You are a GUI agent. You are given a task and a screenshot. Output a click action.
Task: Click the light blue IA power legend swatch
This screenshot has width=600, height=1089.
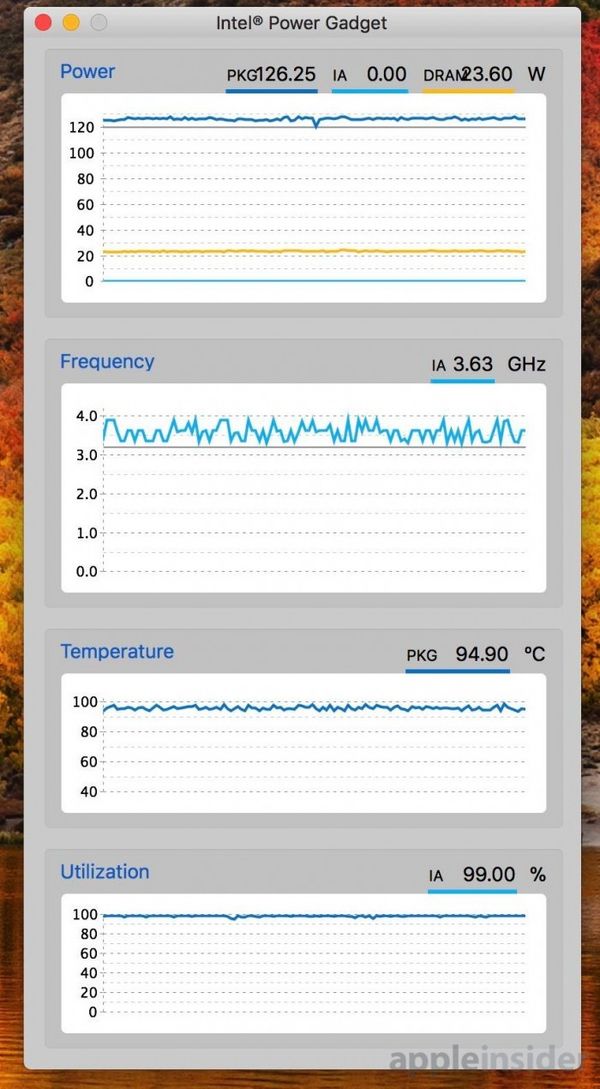369,91
